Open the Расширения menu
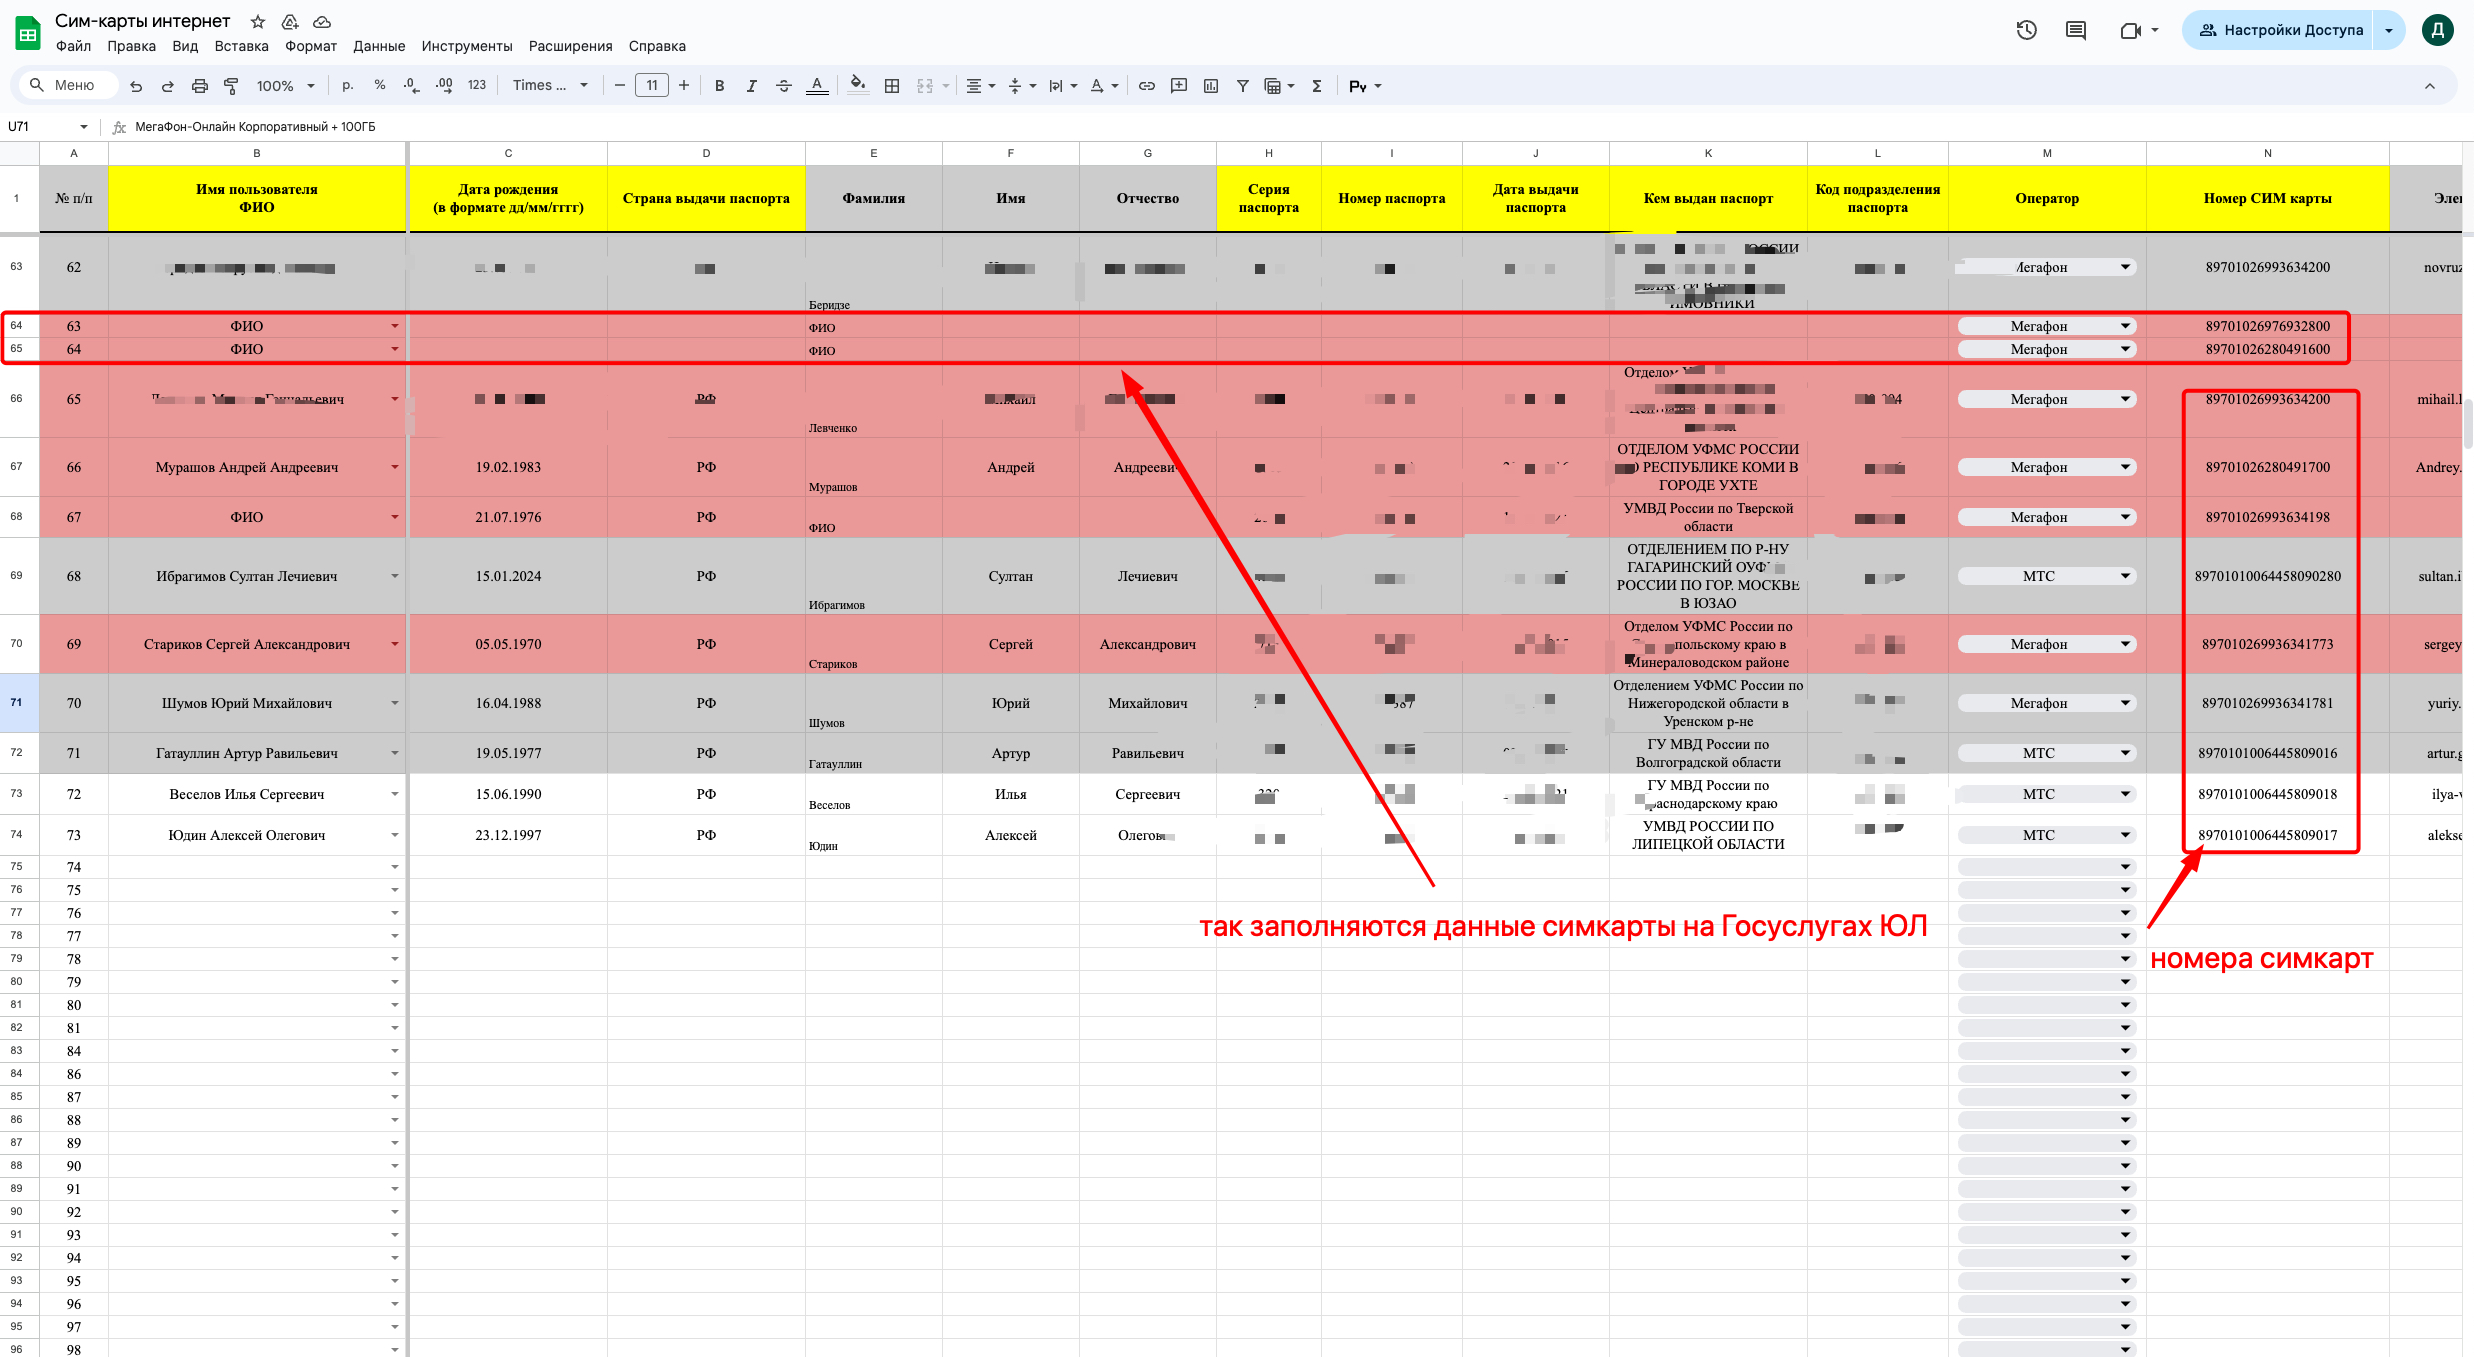The image size is (2474, 1357). (570, 46)
